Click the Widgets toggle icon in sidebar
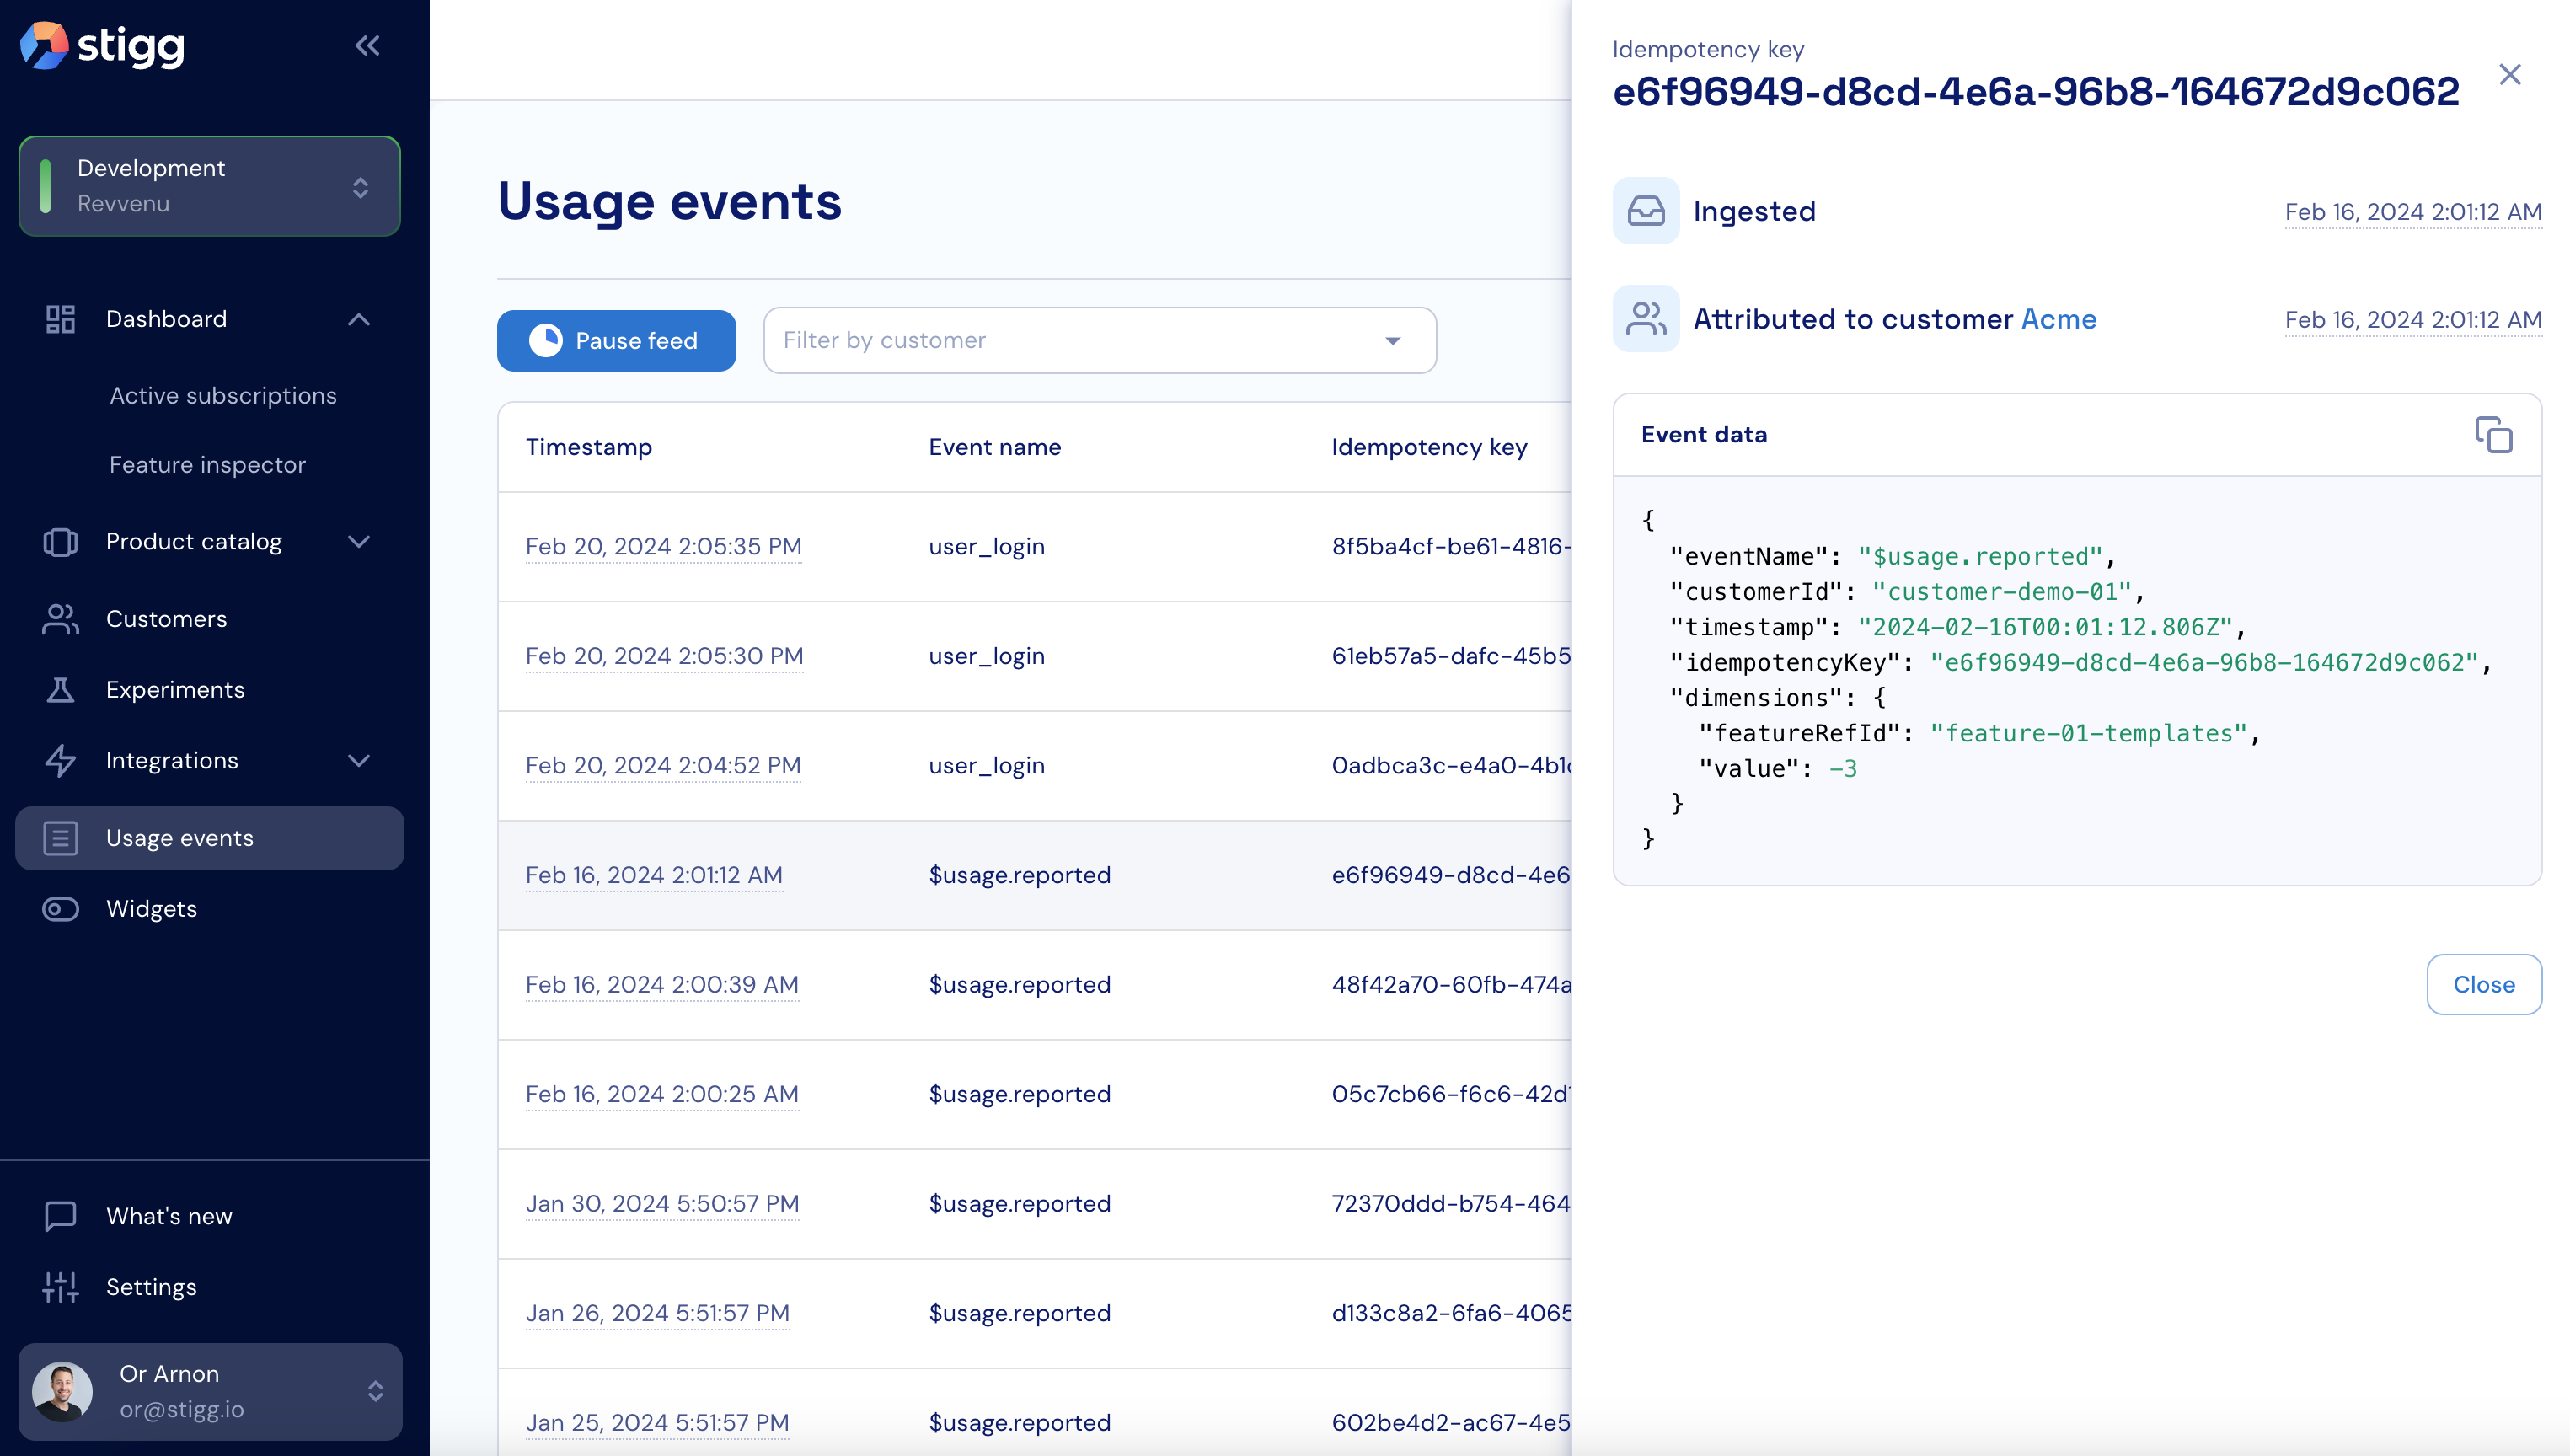Screen dimensions: 2570x1456 pyautogui.click(x=60, y=909)
